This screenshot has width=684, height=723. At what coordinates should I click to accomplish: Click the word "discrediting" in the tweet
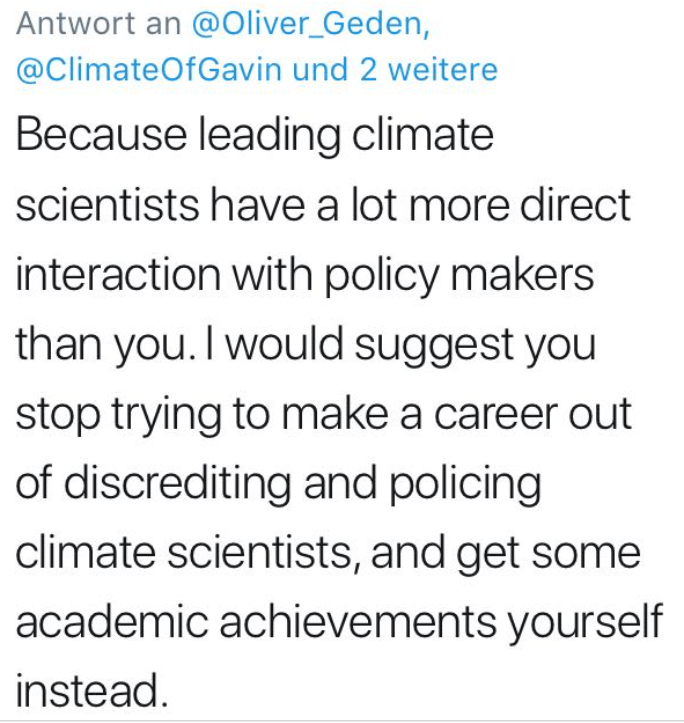pos(178,484)
